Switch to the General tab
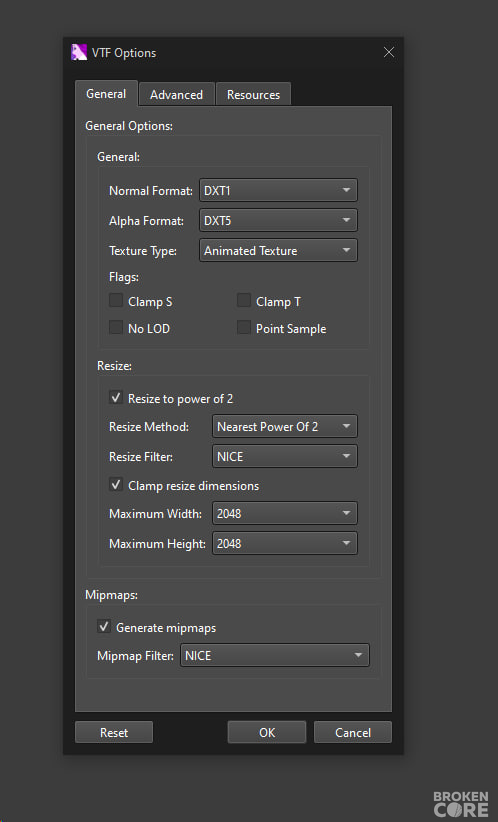The width and height of the screenshot is (498, 822). 106,94
